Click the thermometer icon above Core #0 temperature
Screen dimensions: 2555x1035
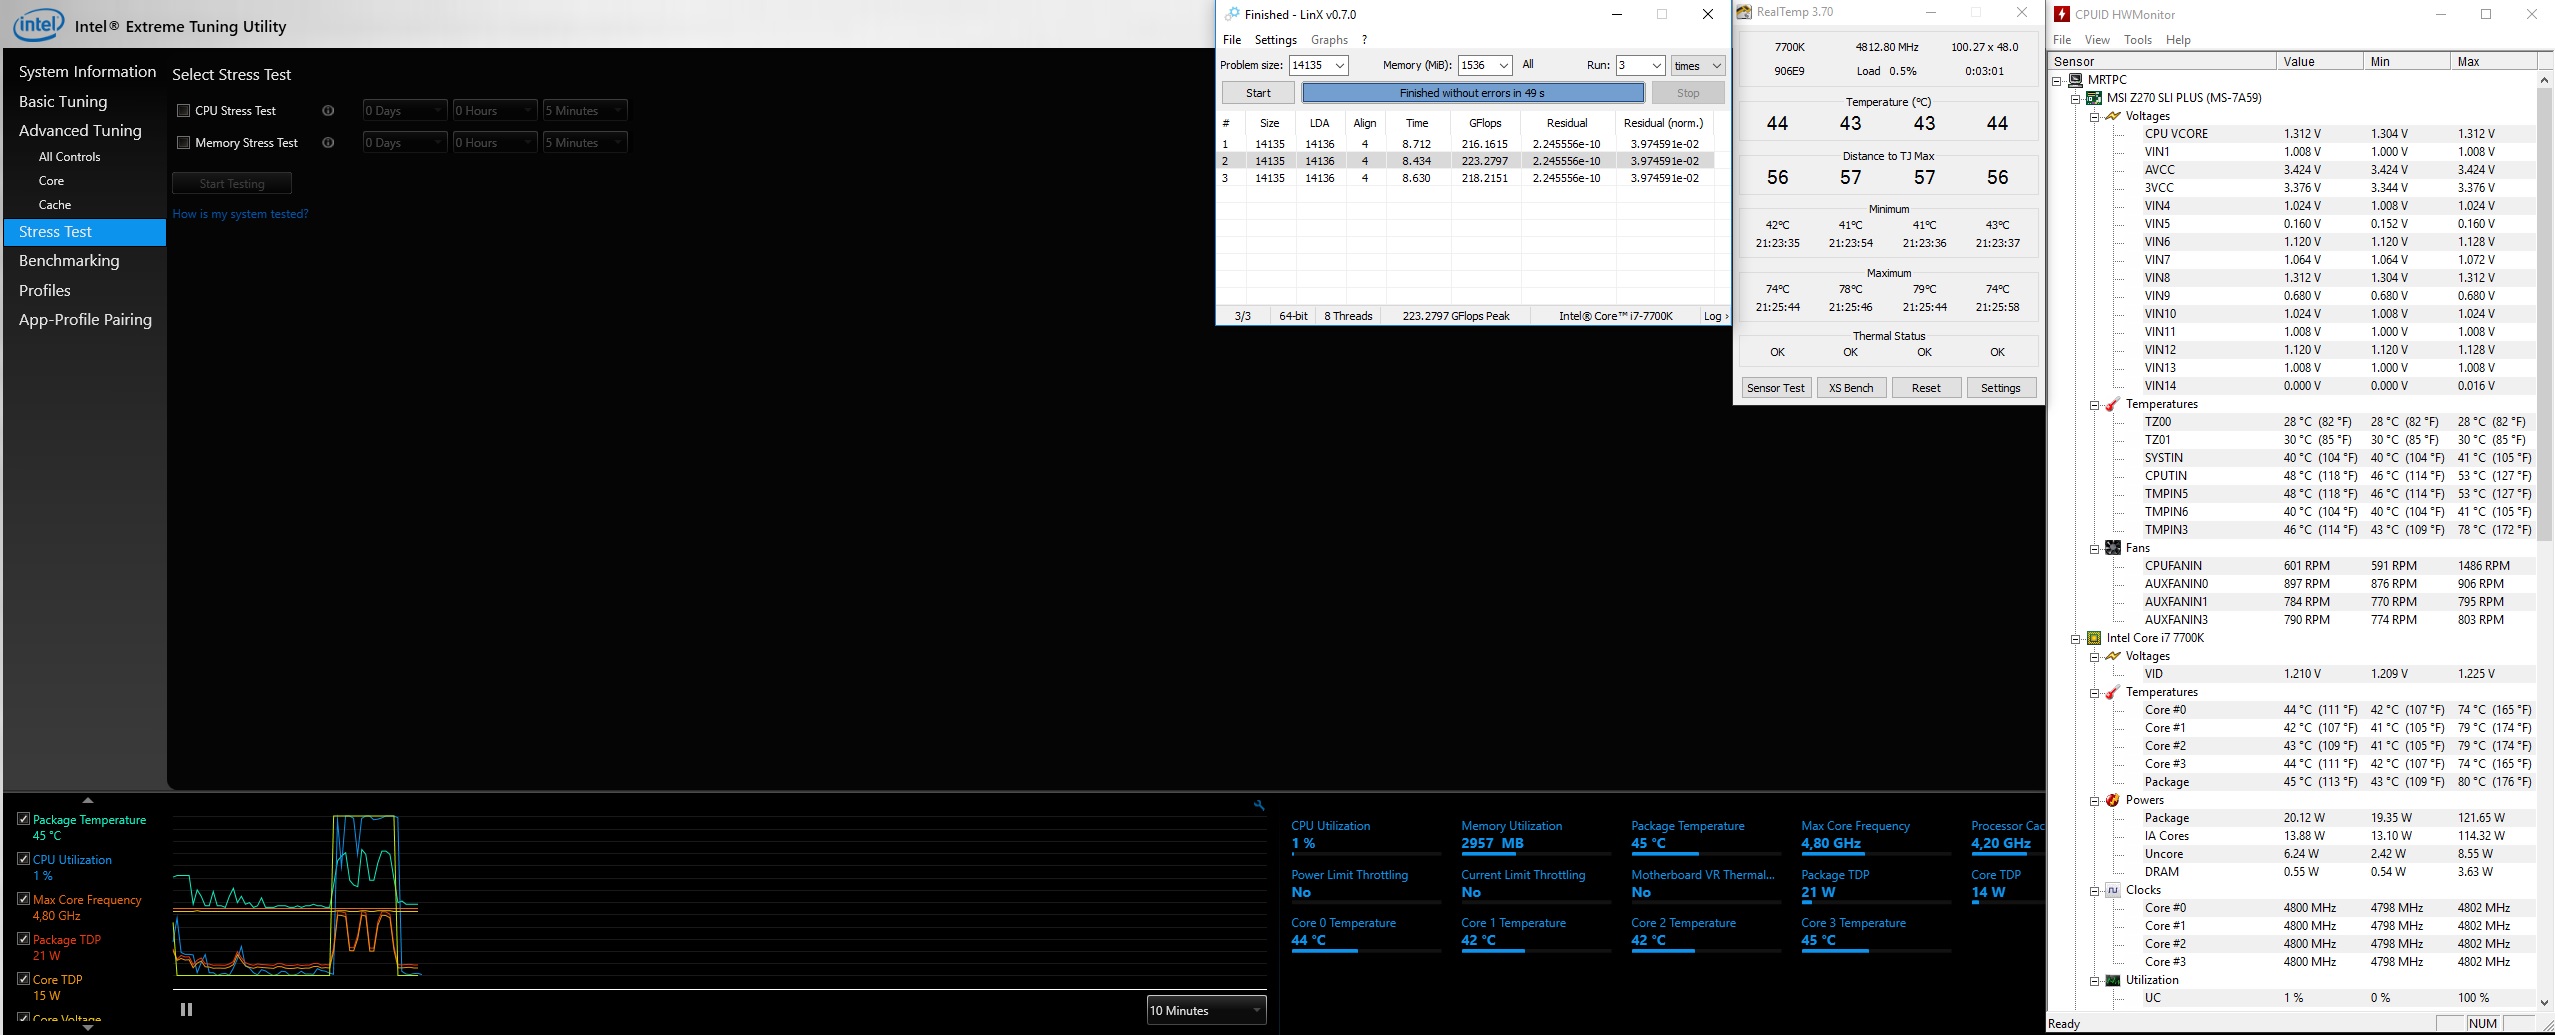point(2112,692)
